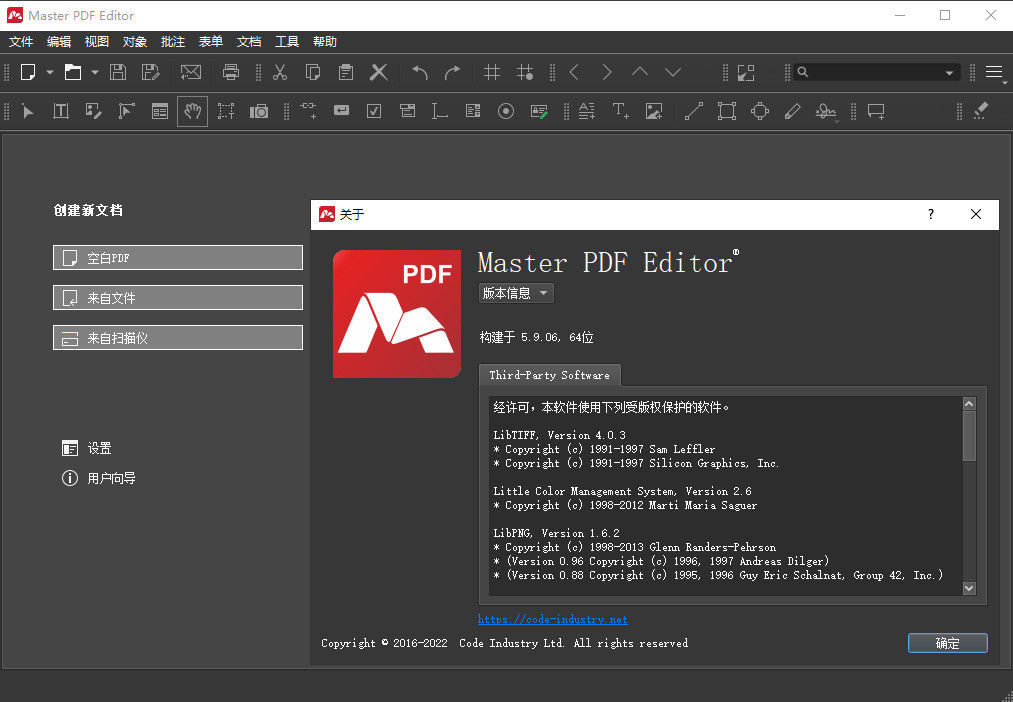This screenshot has height=702, width=1013.
Task: Click the Print icon
Action: 231,72
